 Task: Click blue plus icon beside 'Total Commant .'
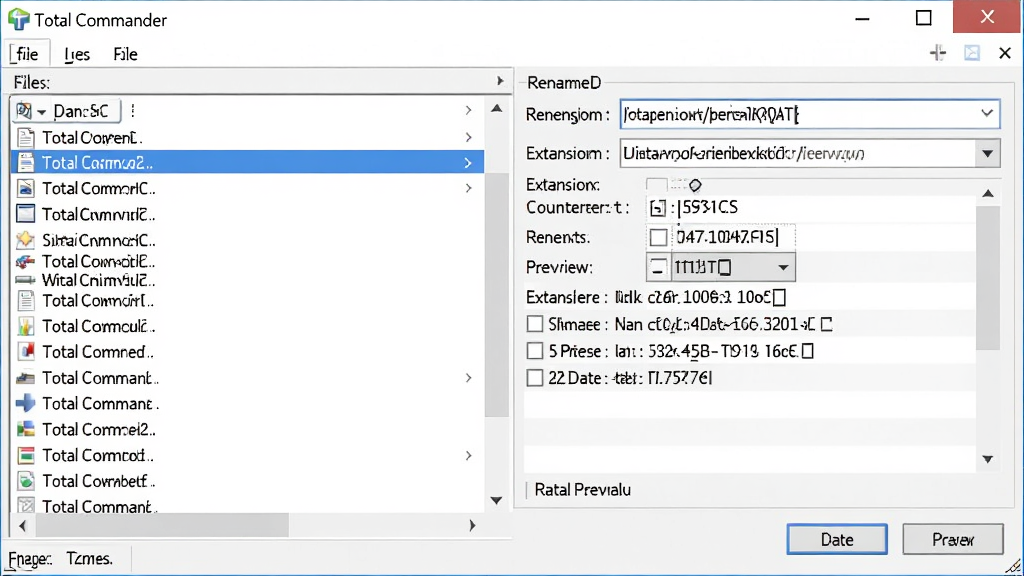[x=25, y=403]
